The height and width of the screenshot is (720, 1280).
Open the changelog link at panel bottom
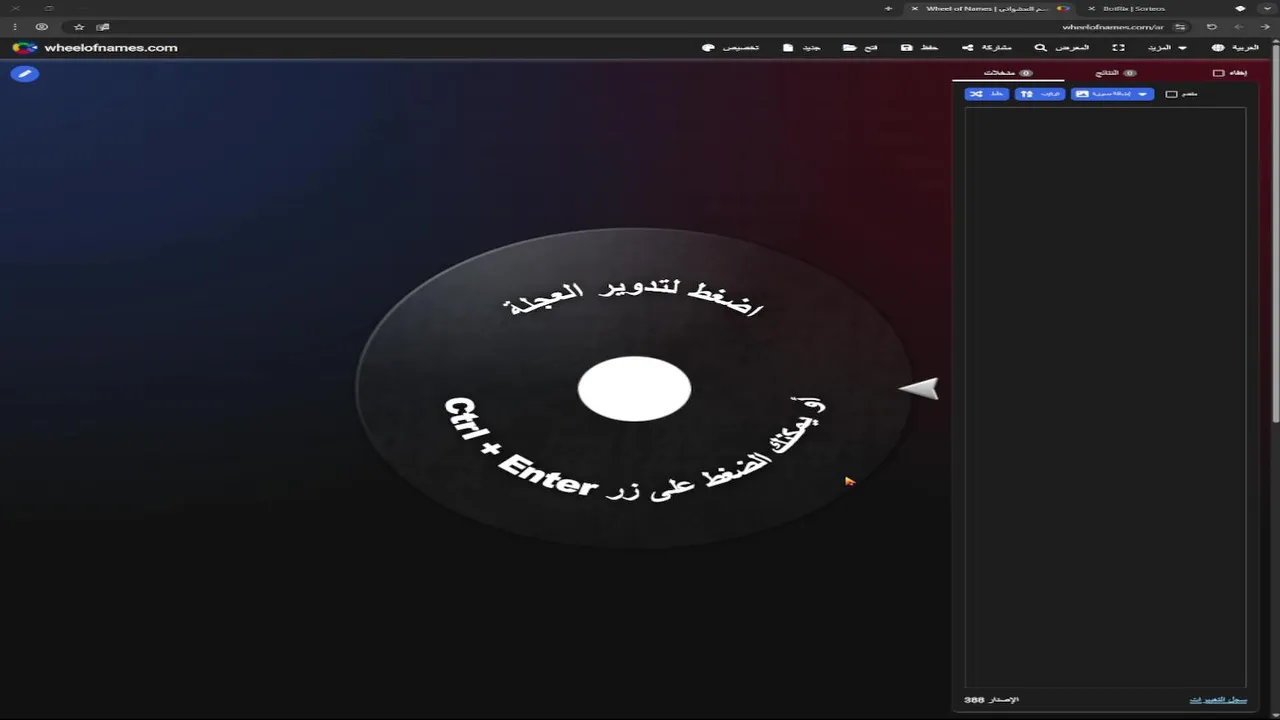(x=1218, y=699)
